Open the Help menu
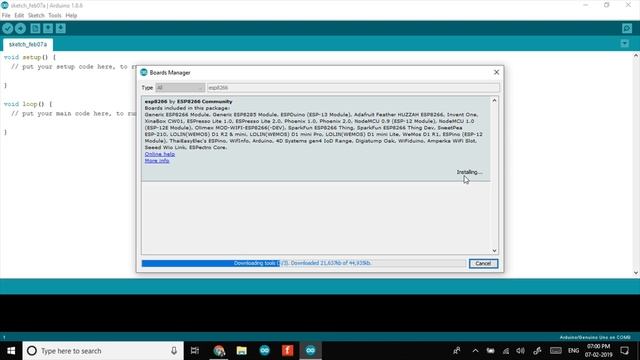Screen dimensions: 640x360 (71, 16)
